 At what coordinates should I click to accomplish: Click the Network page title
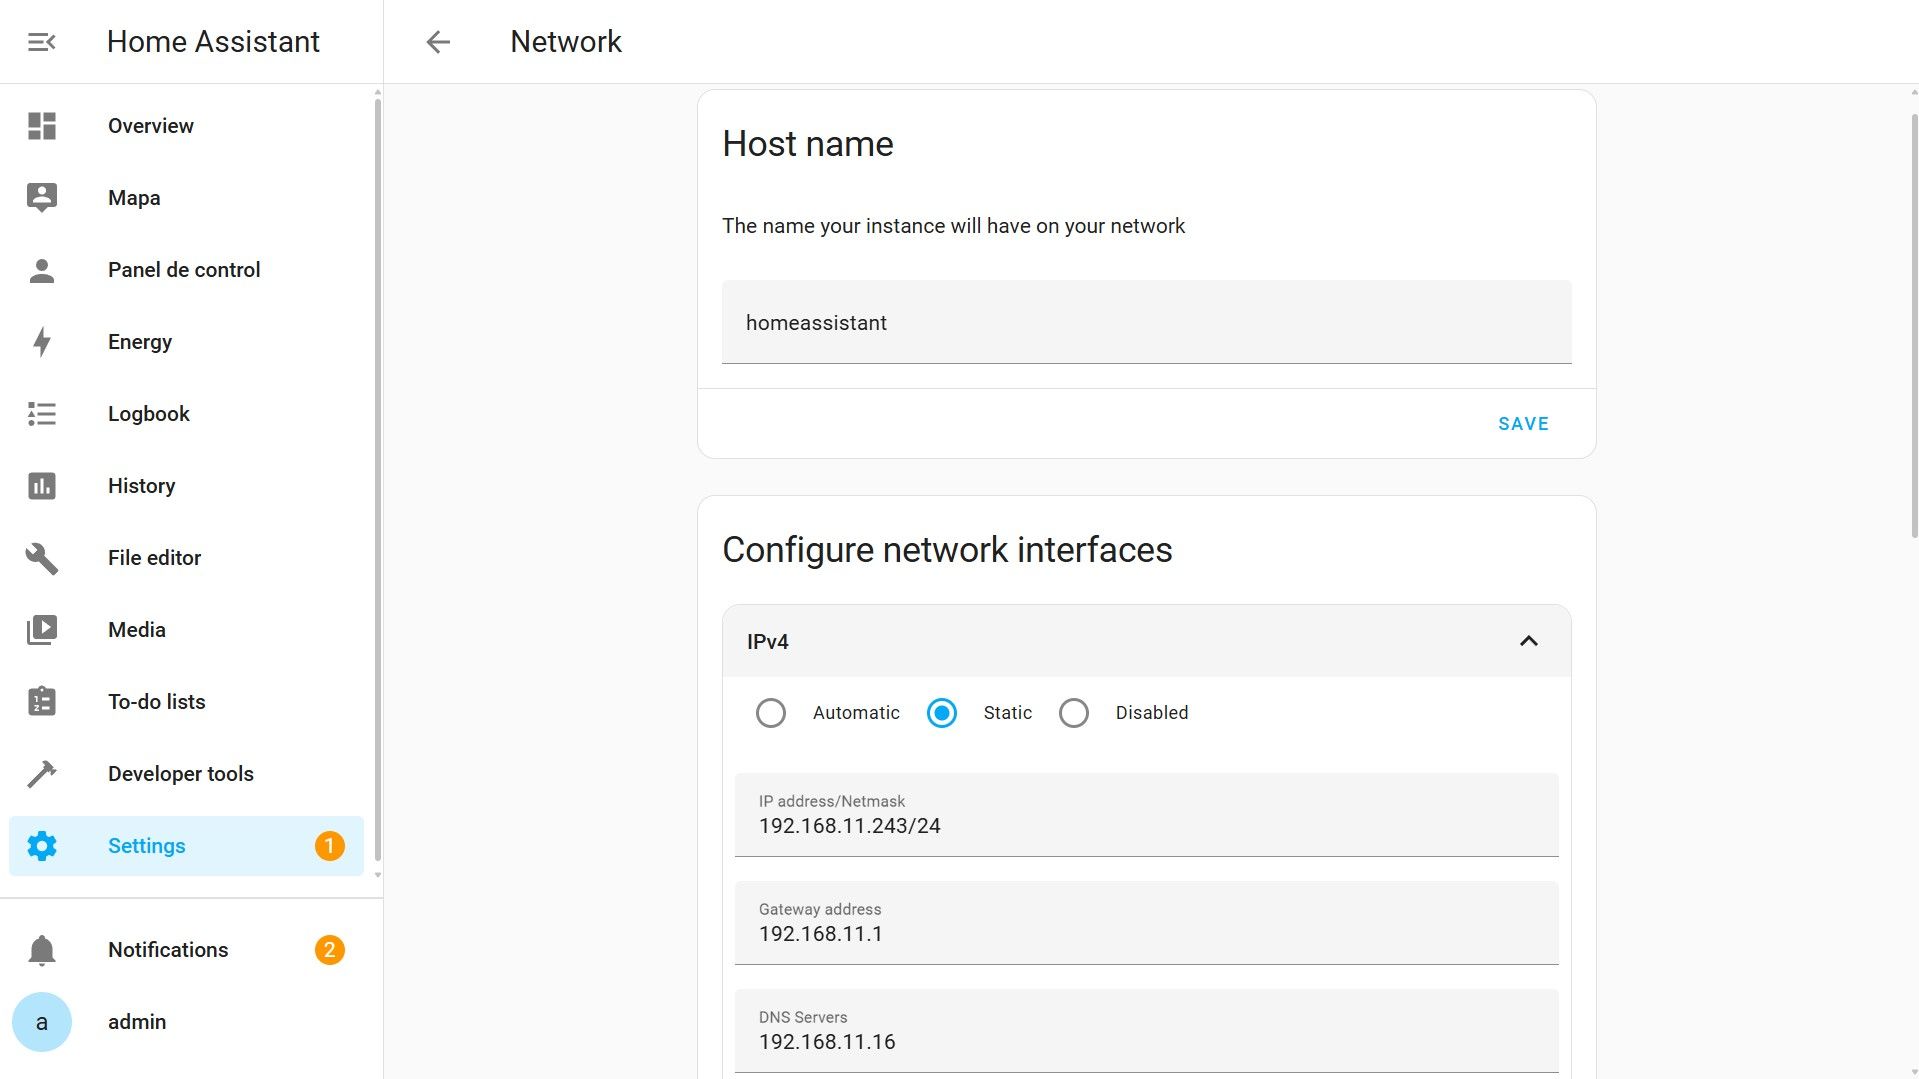[566, 42]
